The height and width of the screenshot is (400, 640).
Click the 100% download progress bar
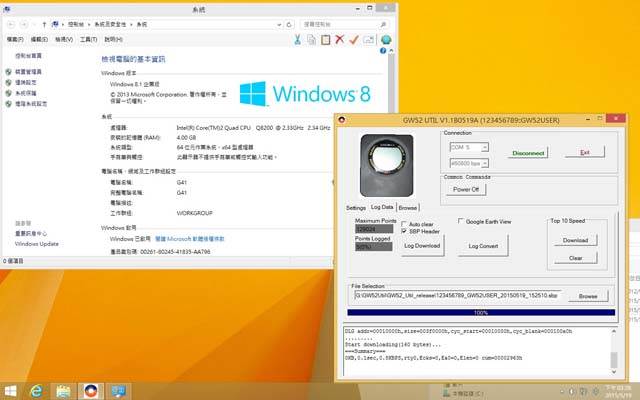(x=480, y=312)
